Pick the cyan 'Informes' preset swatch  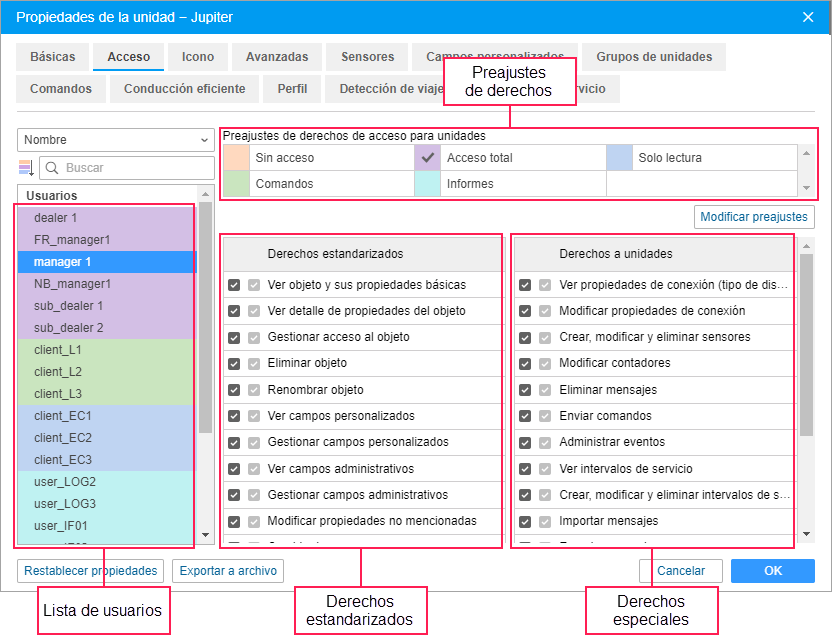pyautogui.click(x=428, y=184)
